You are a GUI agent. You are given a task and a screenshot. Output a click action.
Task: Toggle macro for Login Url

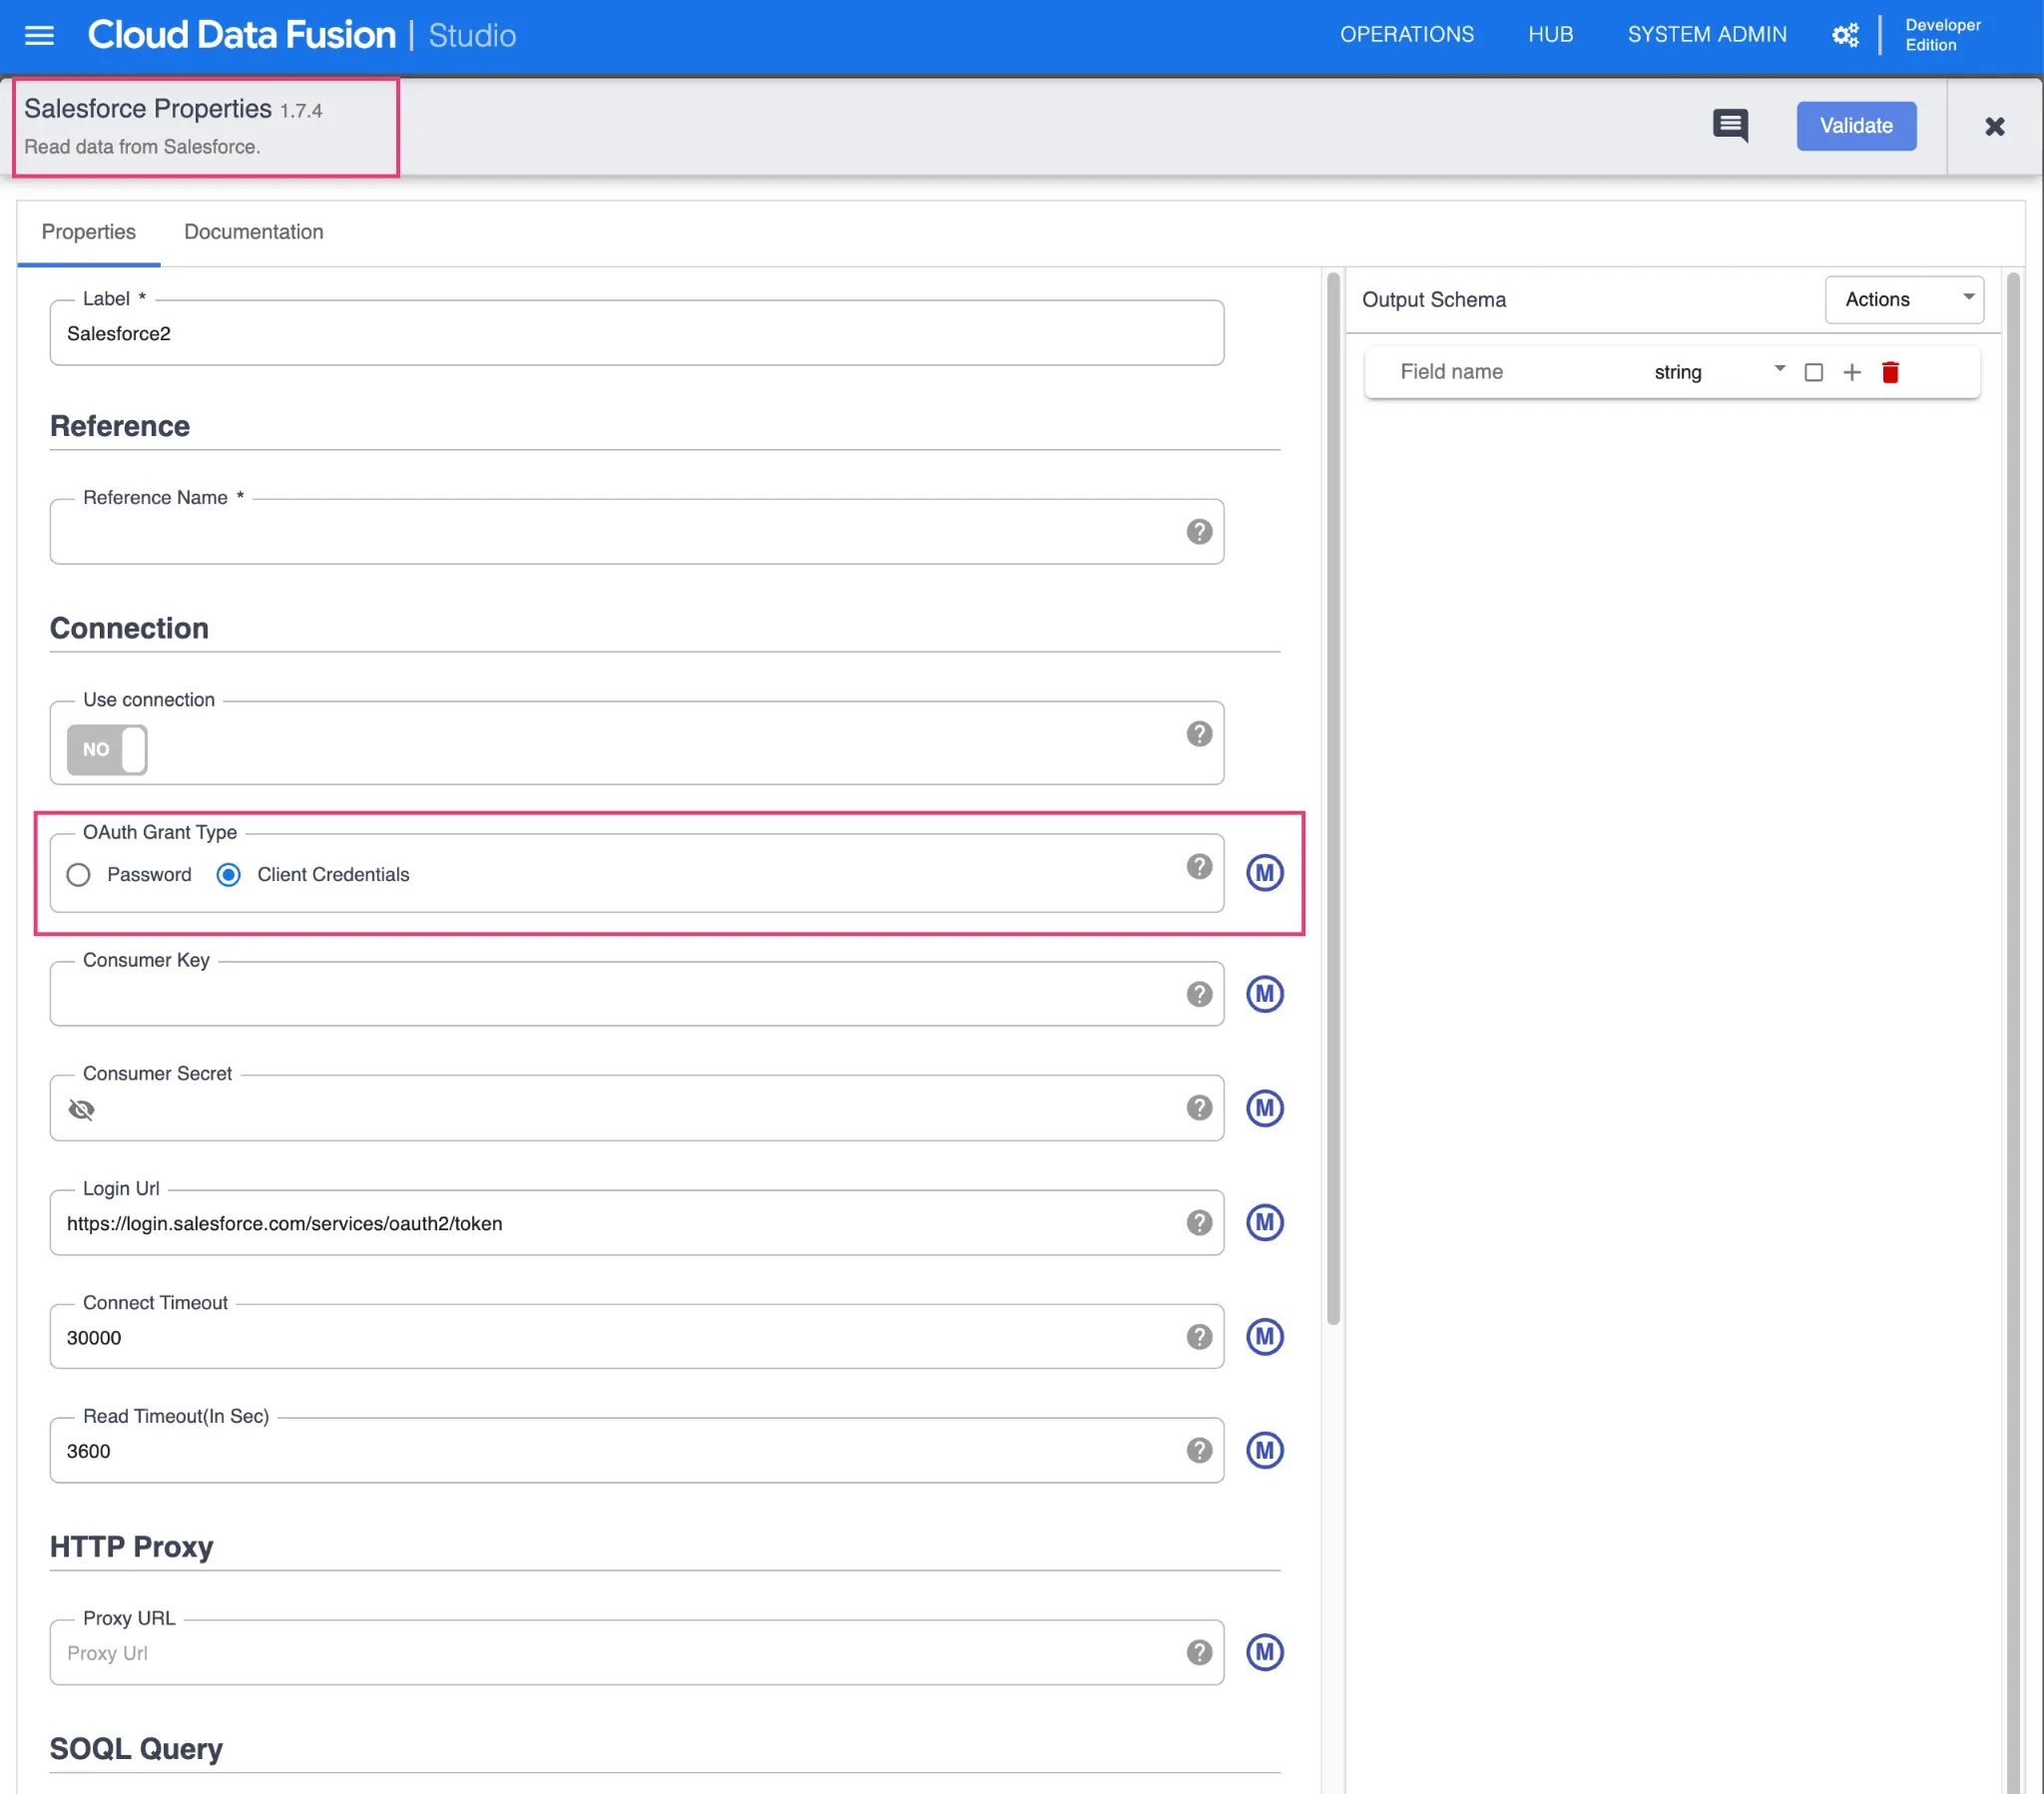(1264, 1223)
